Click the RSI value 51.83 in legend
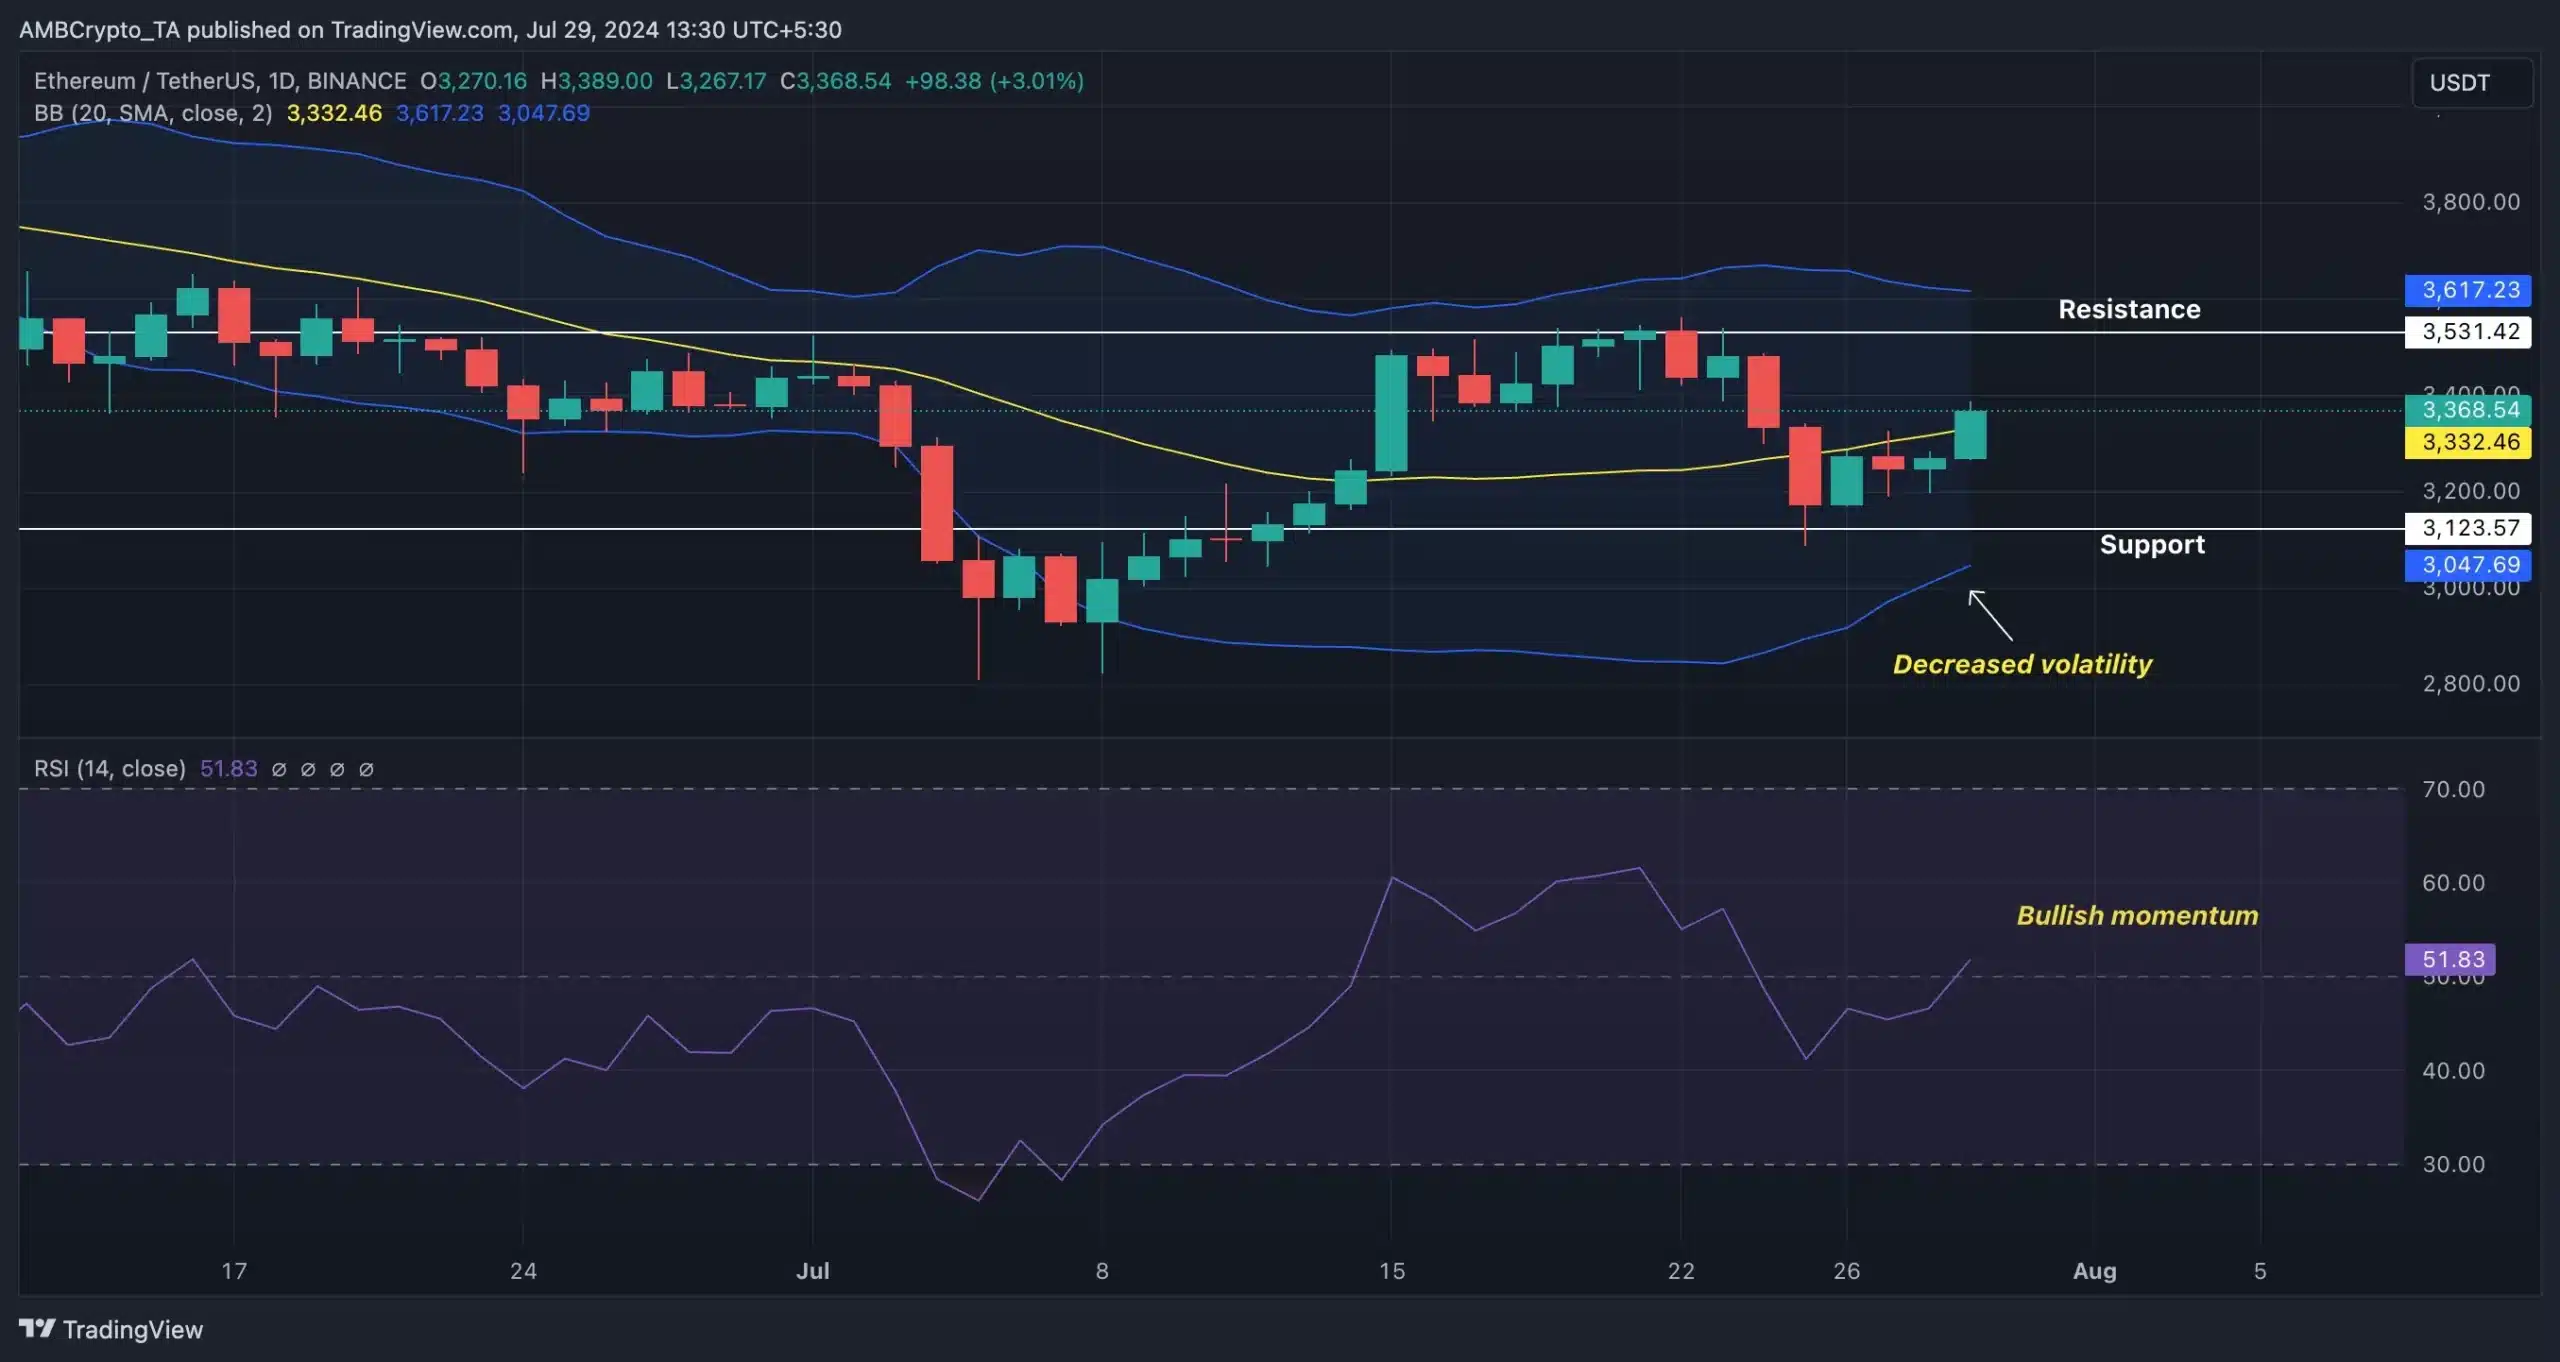The image size is (2560, 1362). [x=229, y=768]
